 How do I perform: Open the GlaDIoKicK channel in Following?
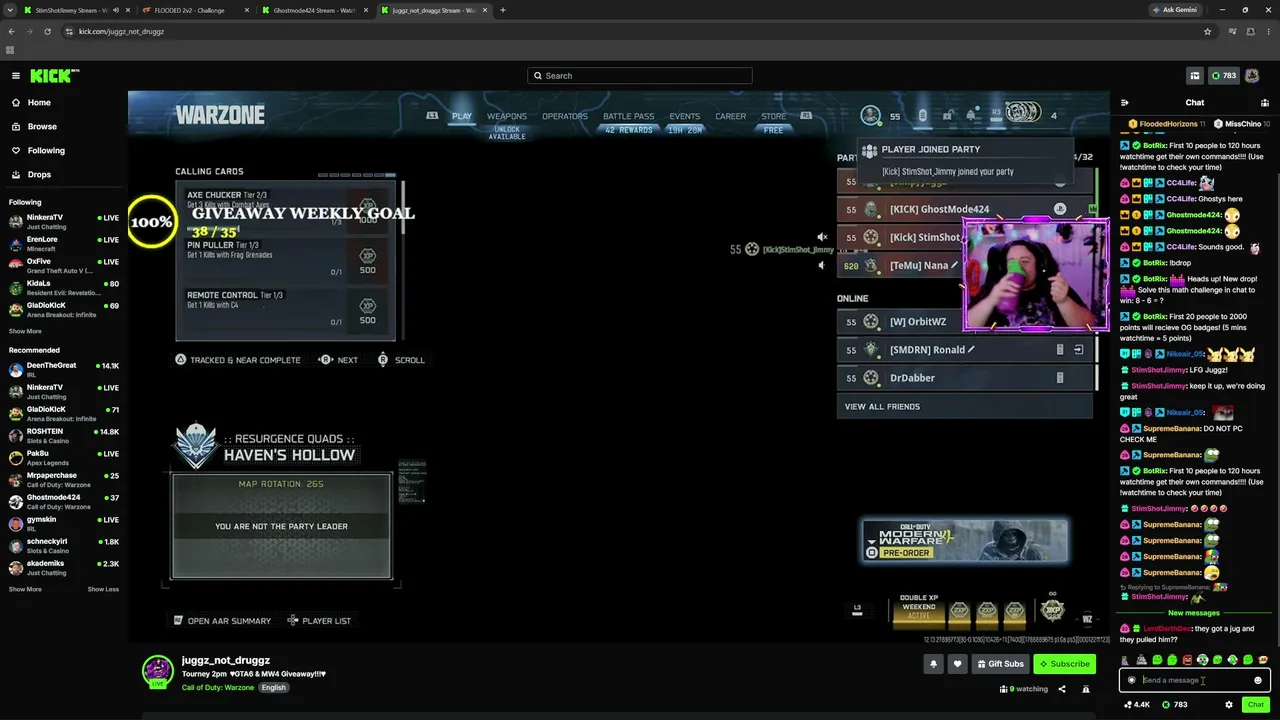[x=63, y=310]
